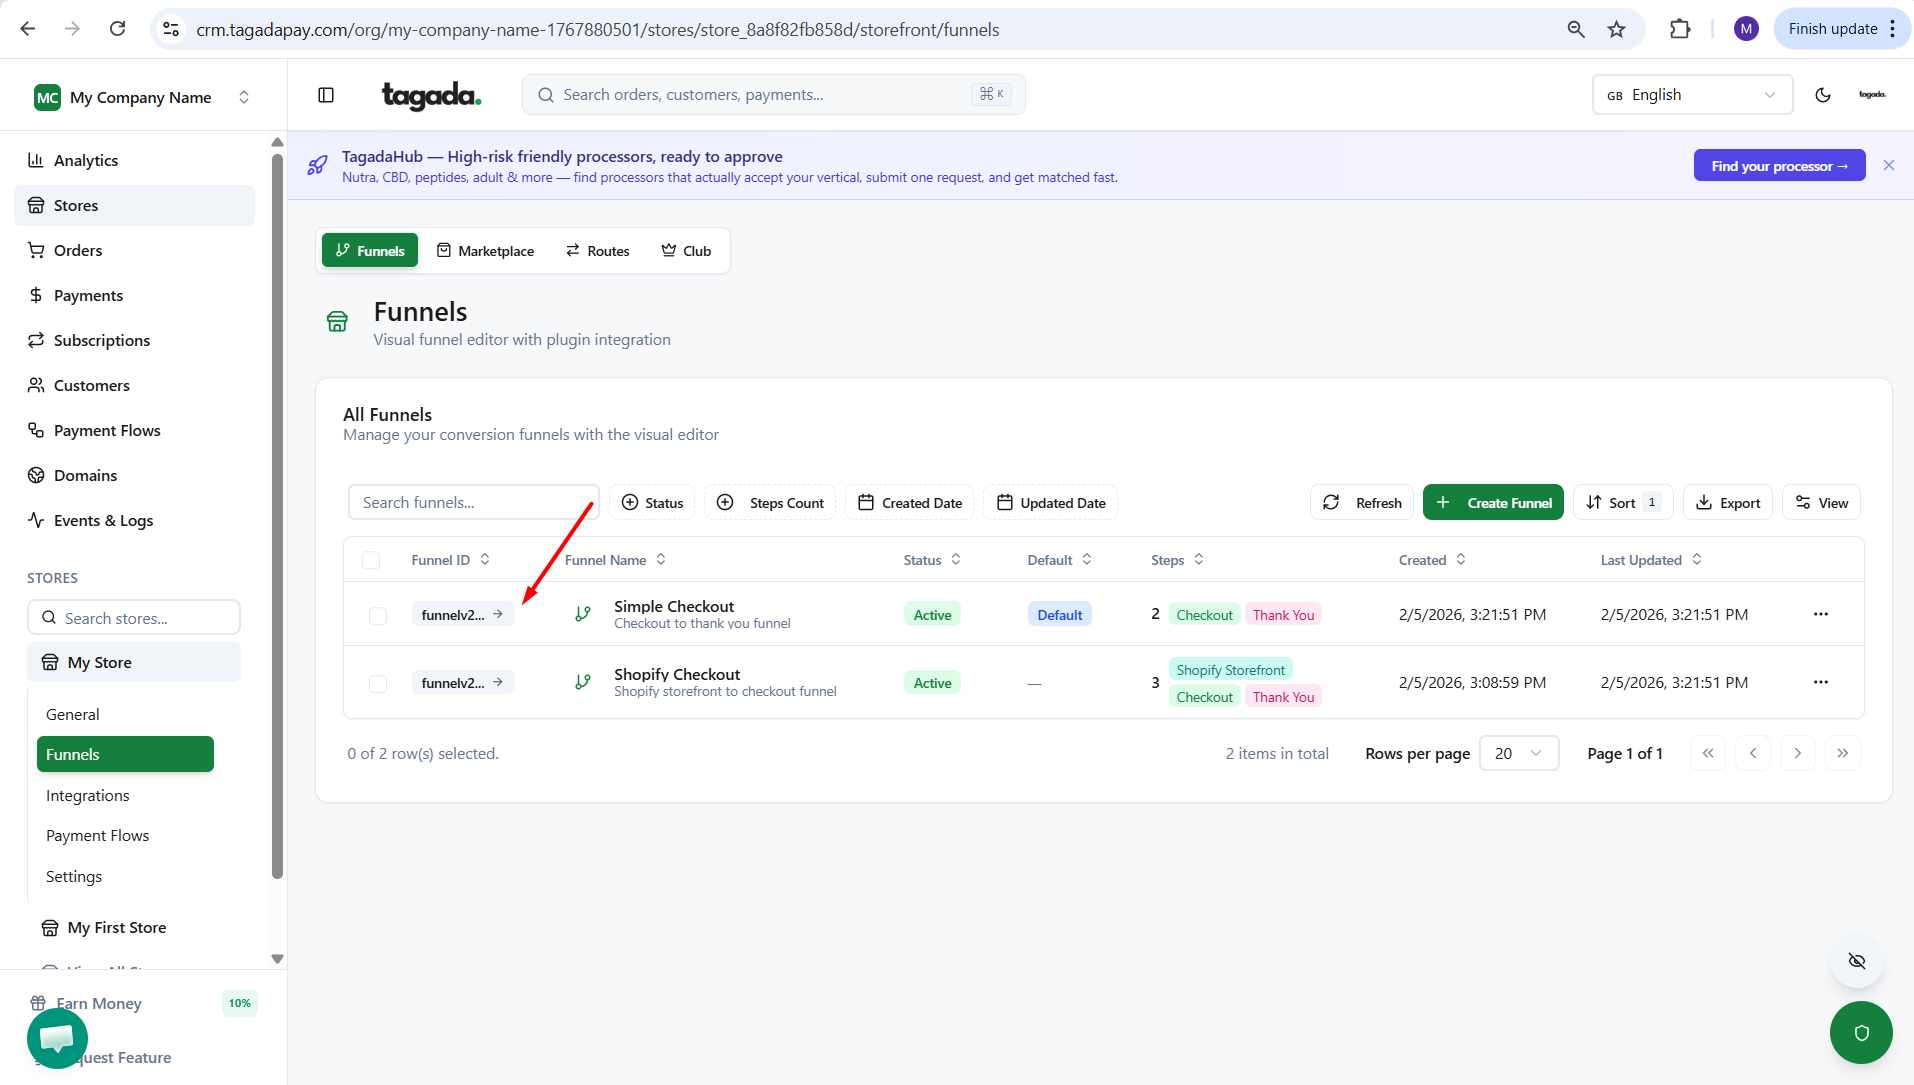Open actions menu for Shopify Checkout
1914x1085 pixels.
[x=1820, y=682]
